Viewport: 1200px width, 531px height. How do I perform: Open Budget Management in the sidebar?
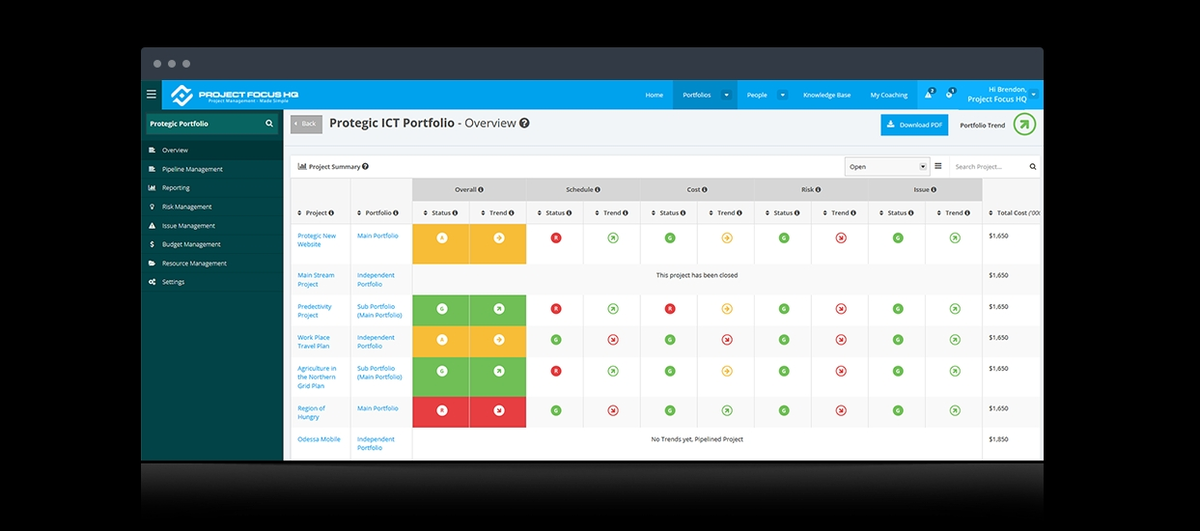coord(212,244)
